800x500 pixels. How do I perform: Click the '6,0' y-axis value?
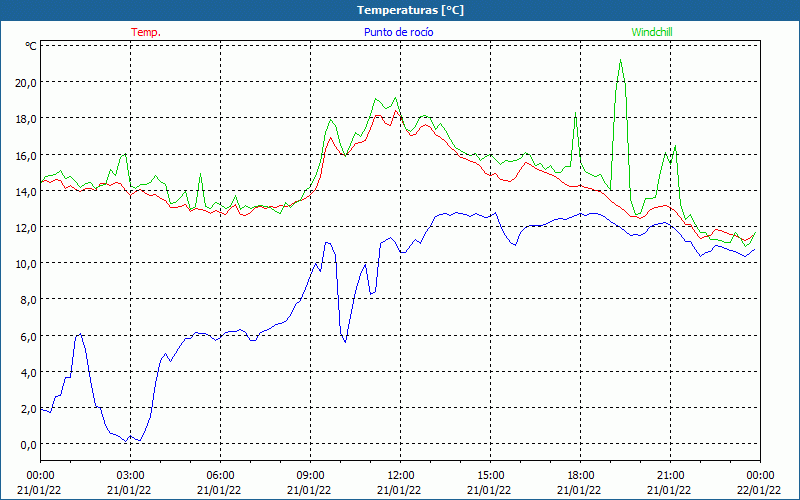[28, 336]
